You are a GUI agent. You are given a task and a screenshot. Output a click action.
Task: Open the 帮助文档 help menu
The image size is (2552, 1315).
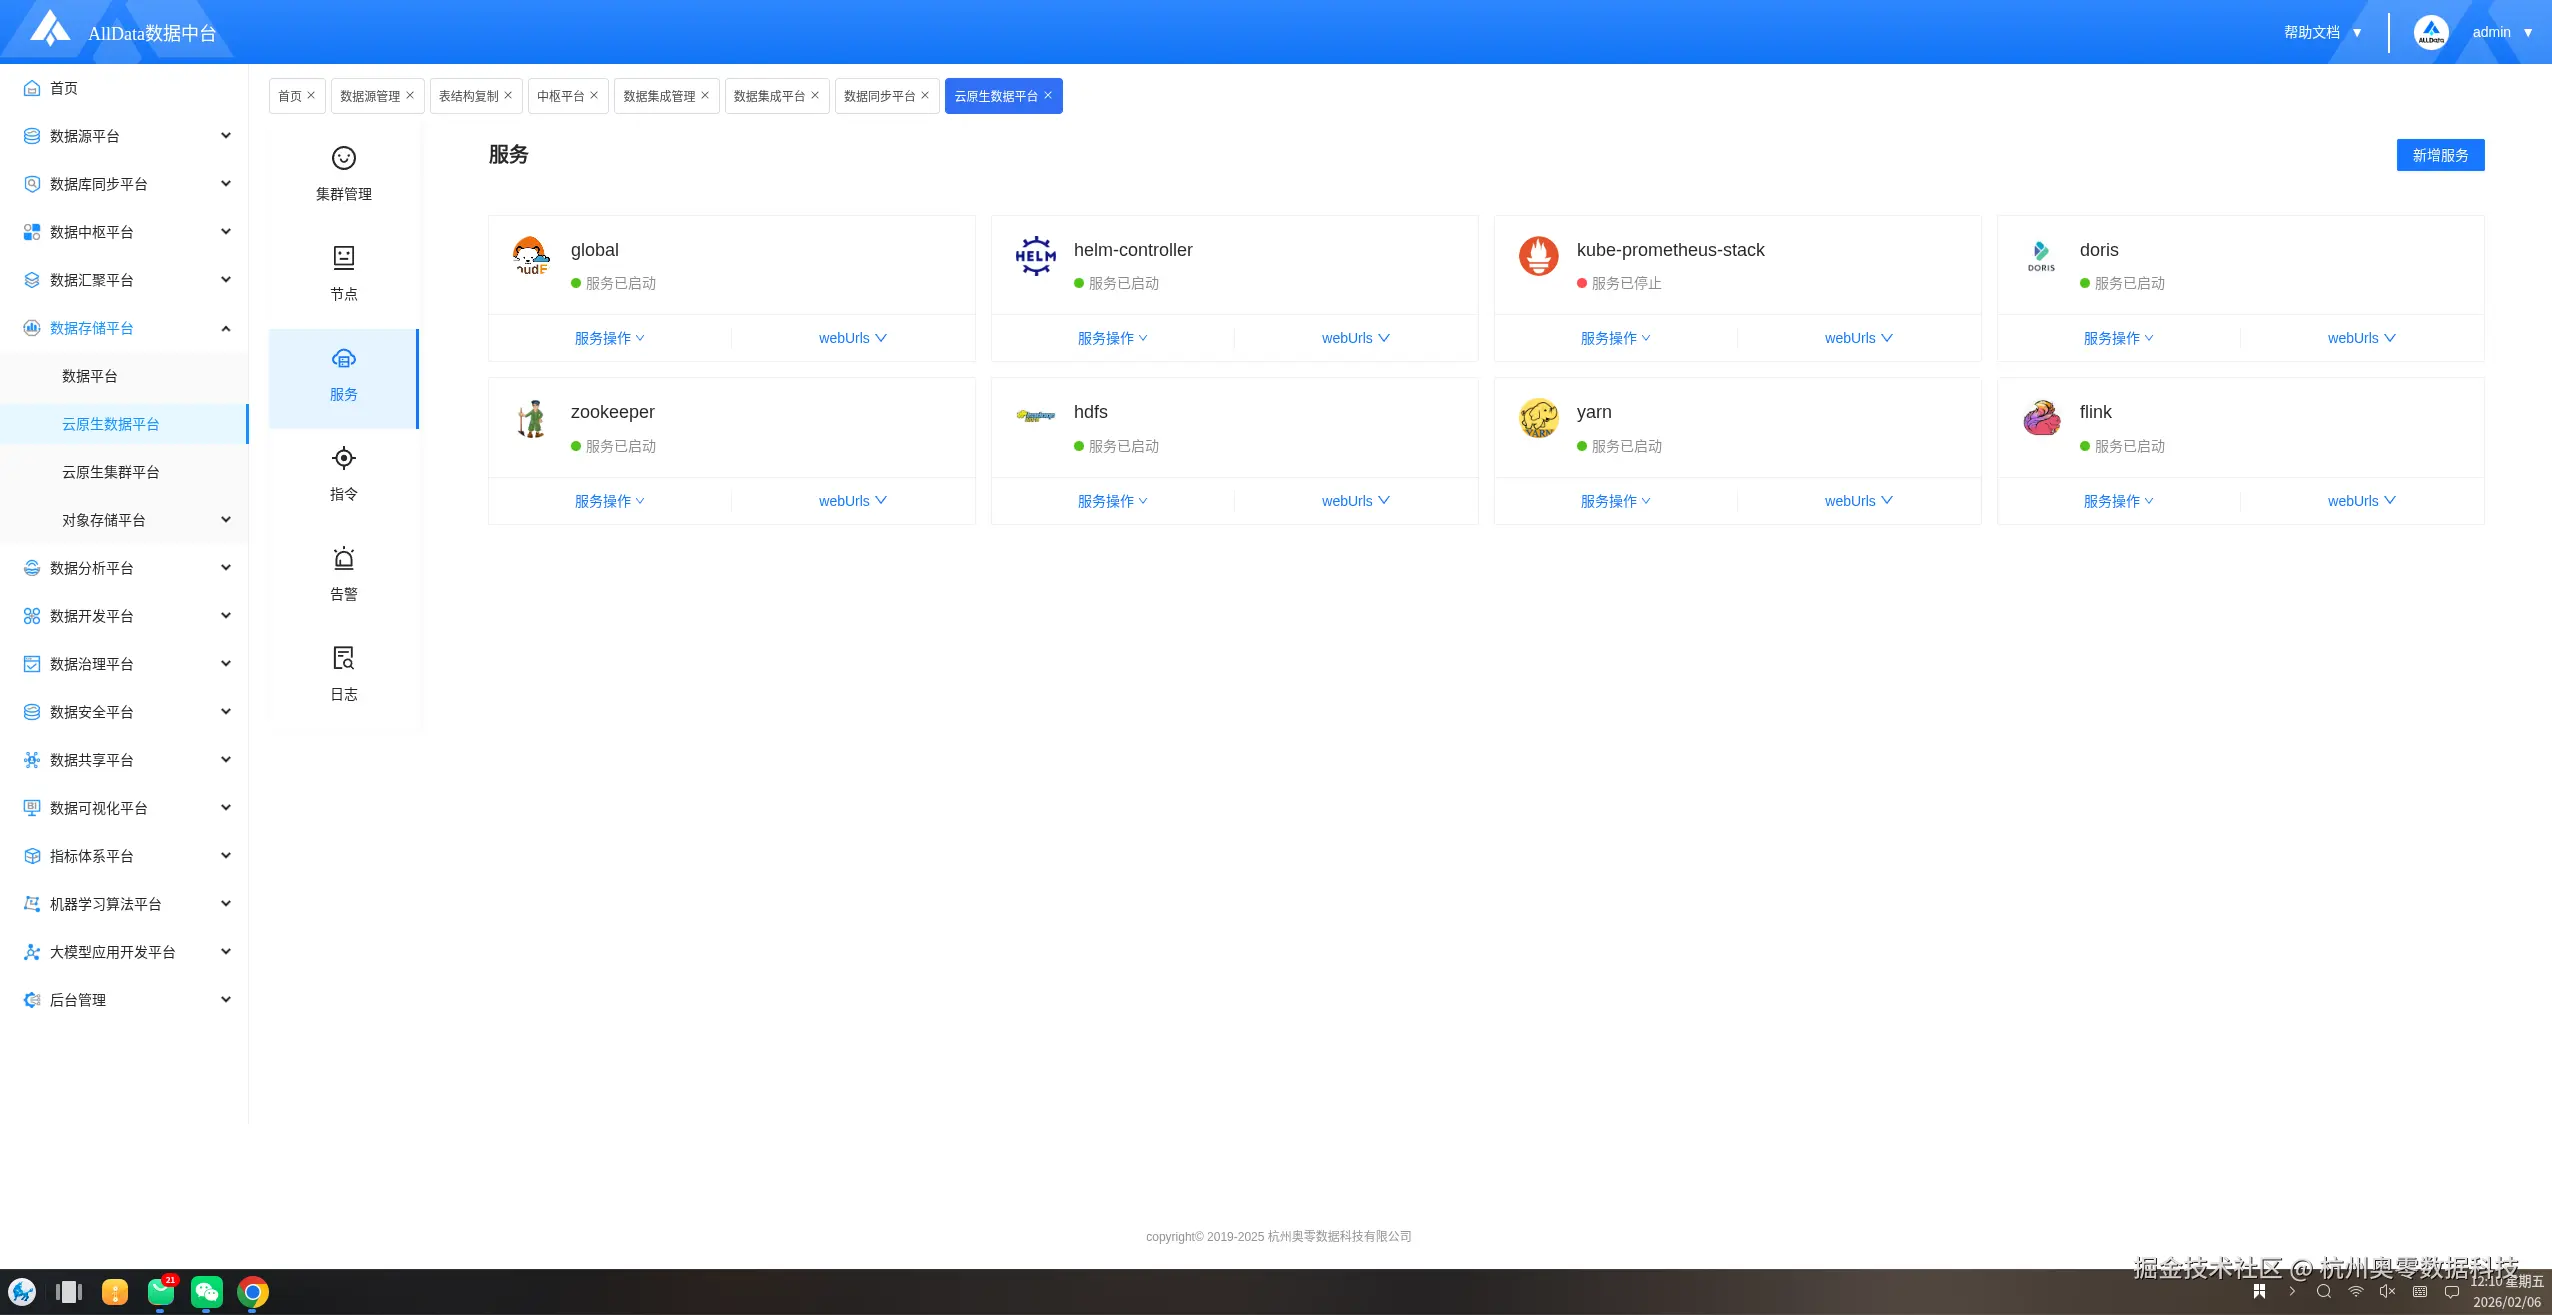pyautogui.click(x=2322, y=32)
